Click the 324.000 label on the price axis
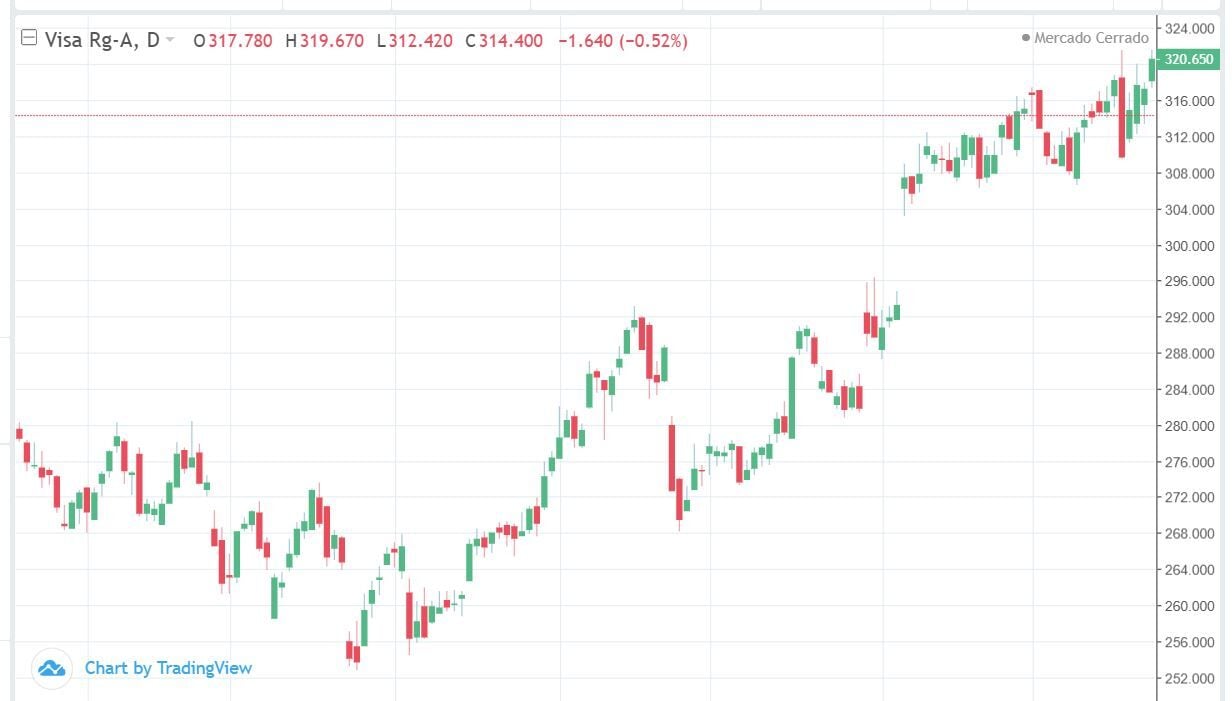Screen dimensions: 1232x701 pyautogui.click(x=1189, y=29)
